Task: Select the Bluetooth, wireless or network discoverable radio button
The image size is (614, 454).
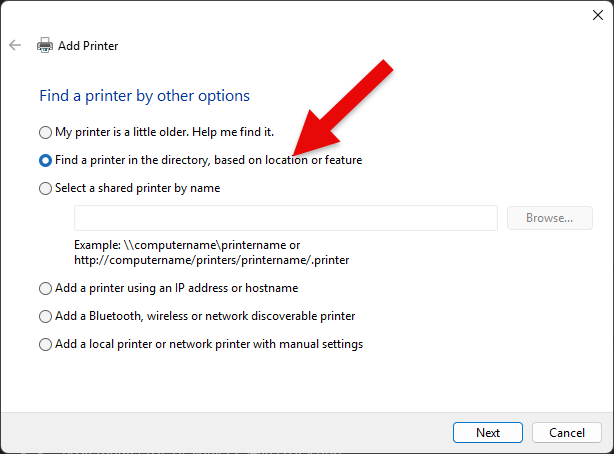Action: (x=45, y=316)
